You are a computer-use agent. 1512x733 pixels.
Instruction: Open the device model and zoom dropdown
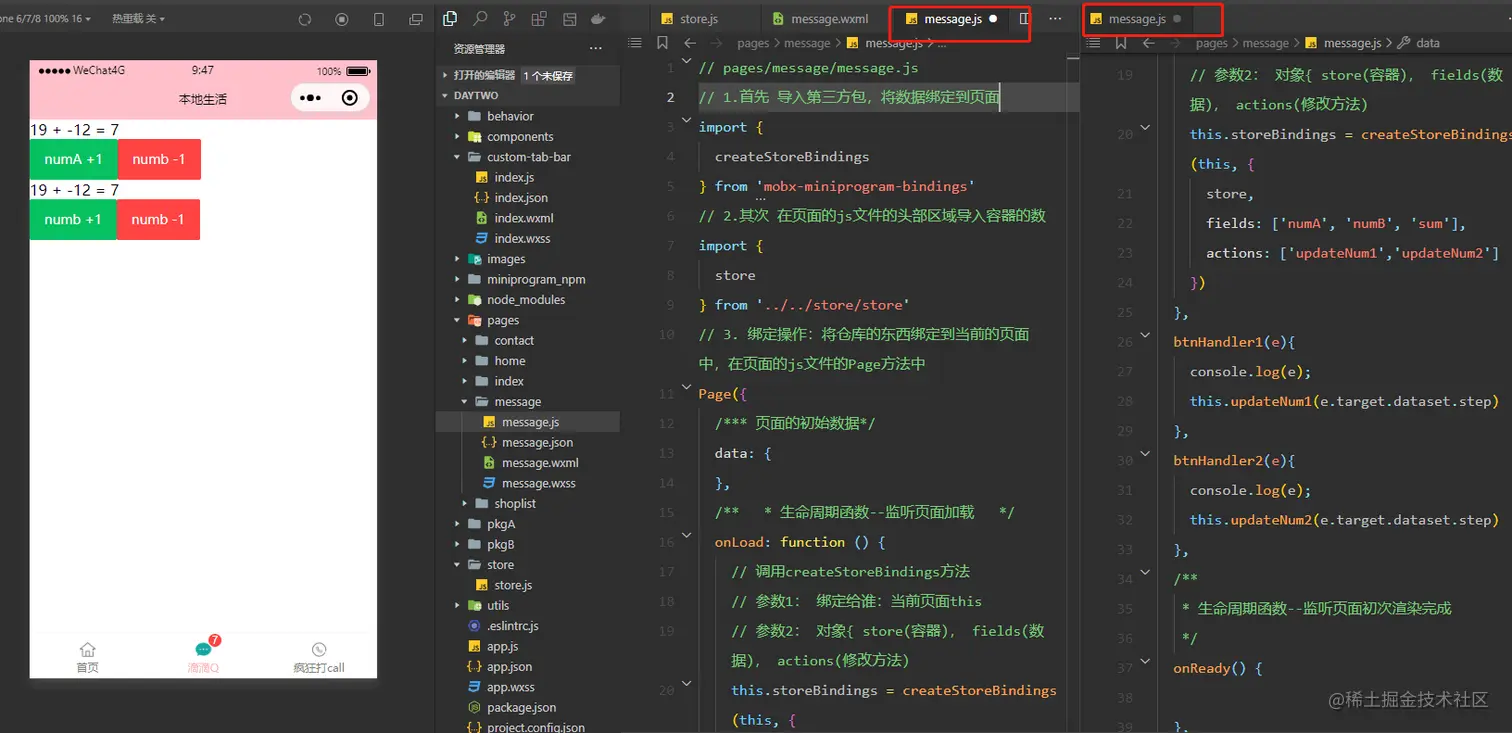click(45, 19)
